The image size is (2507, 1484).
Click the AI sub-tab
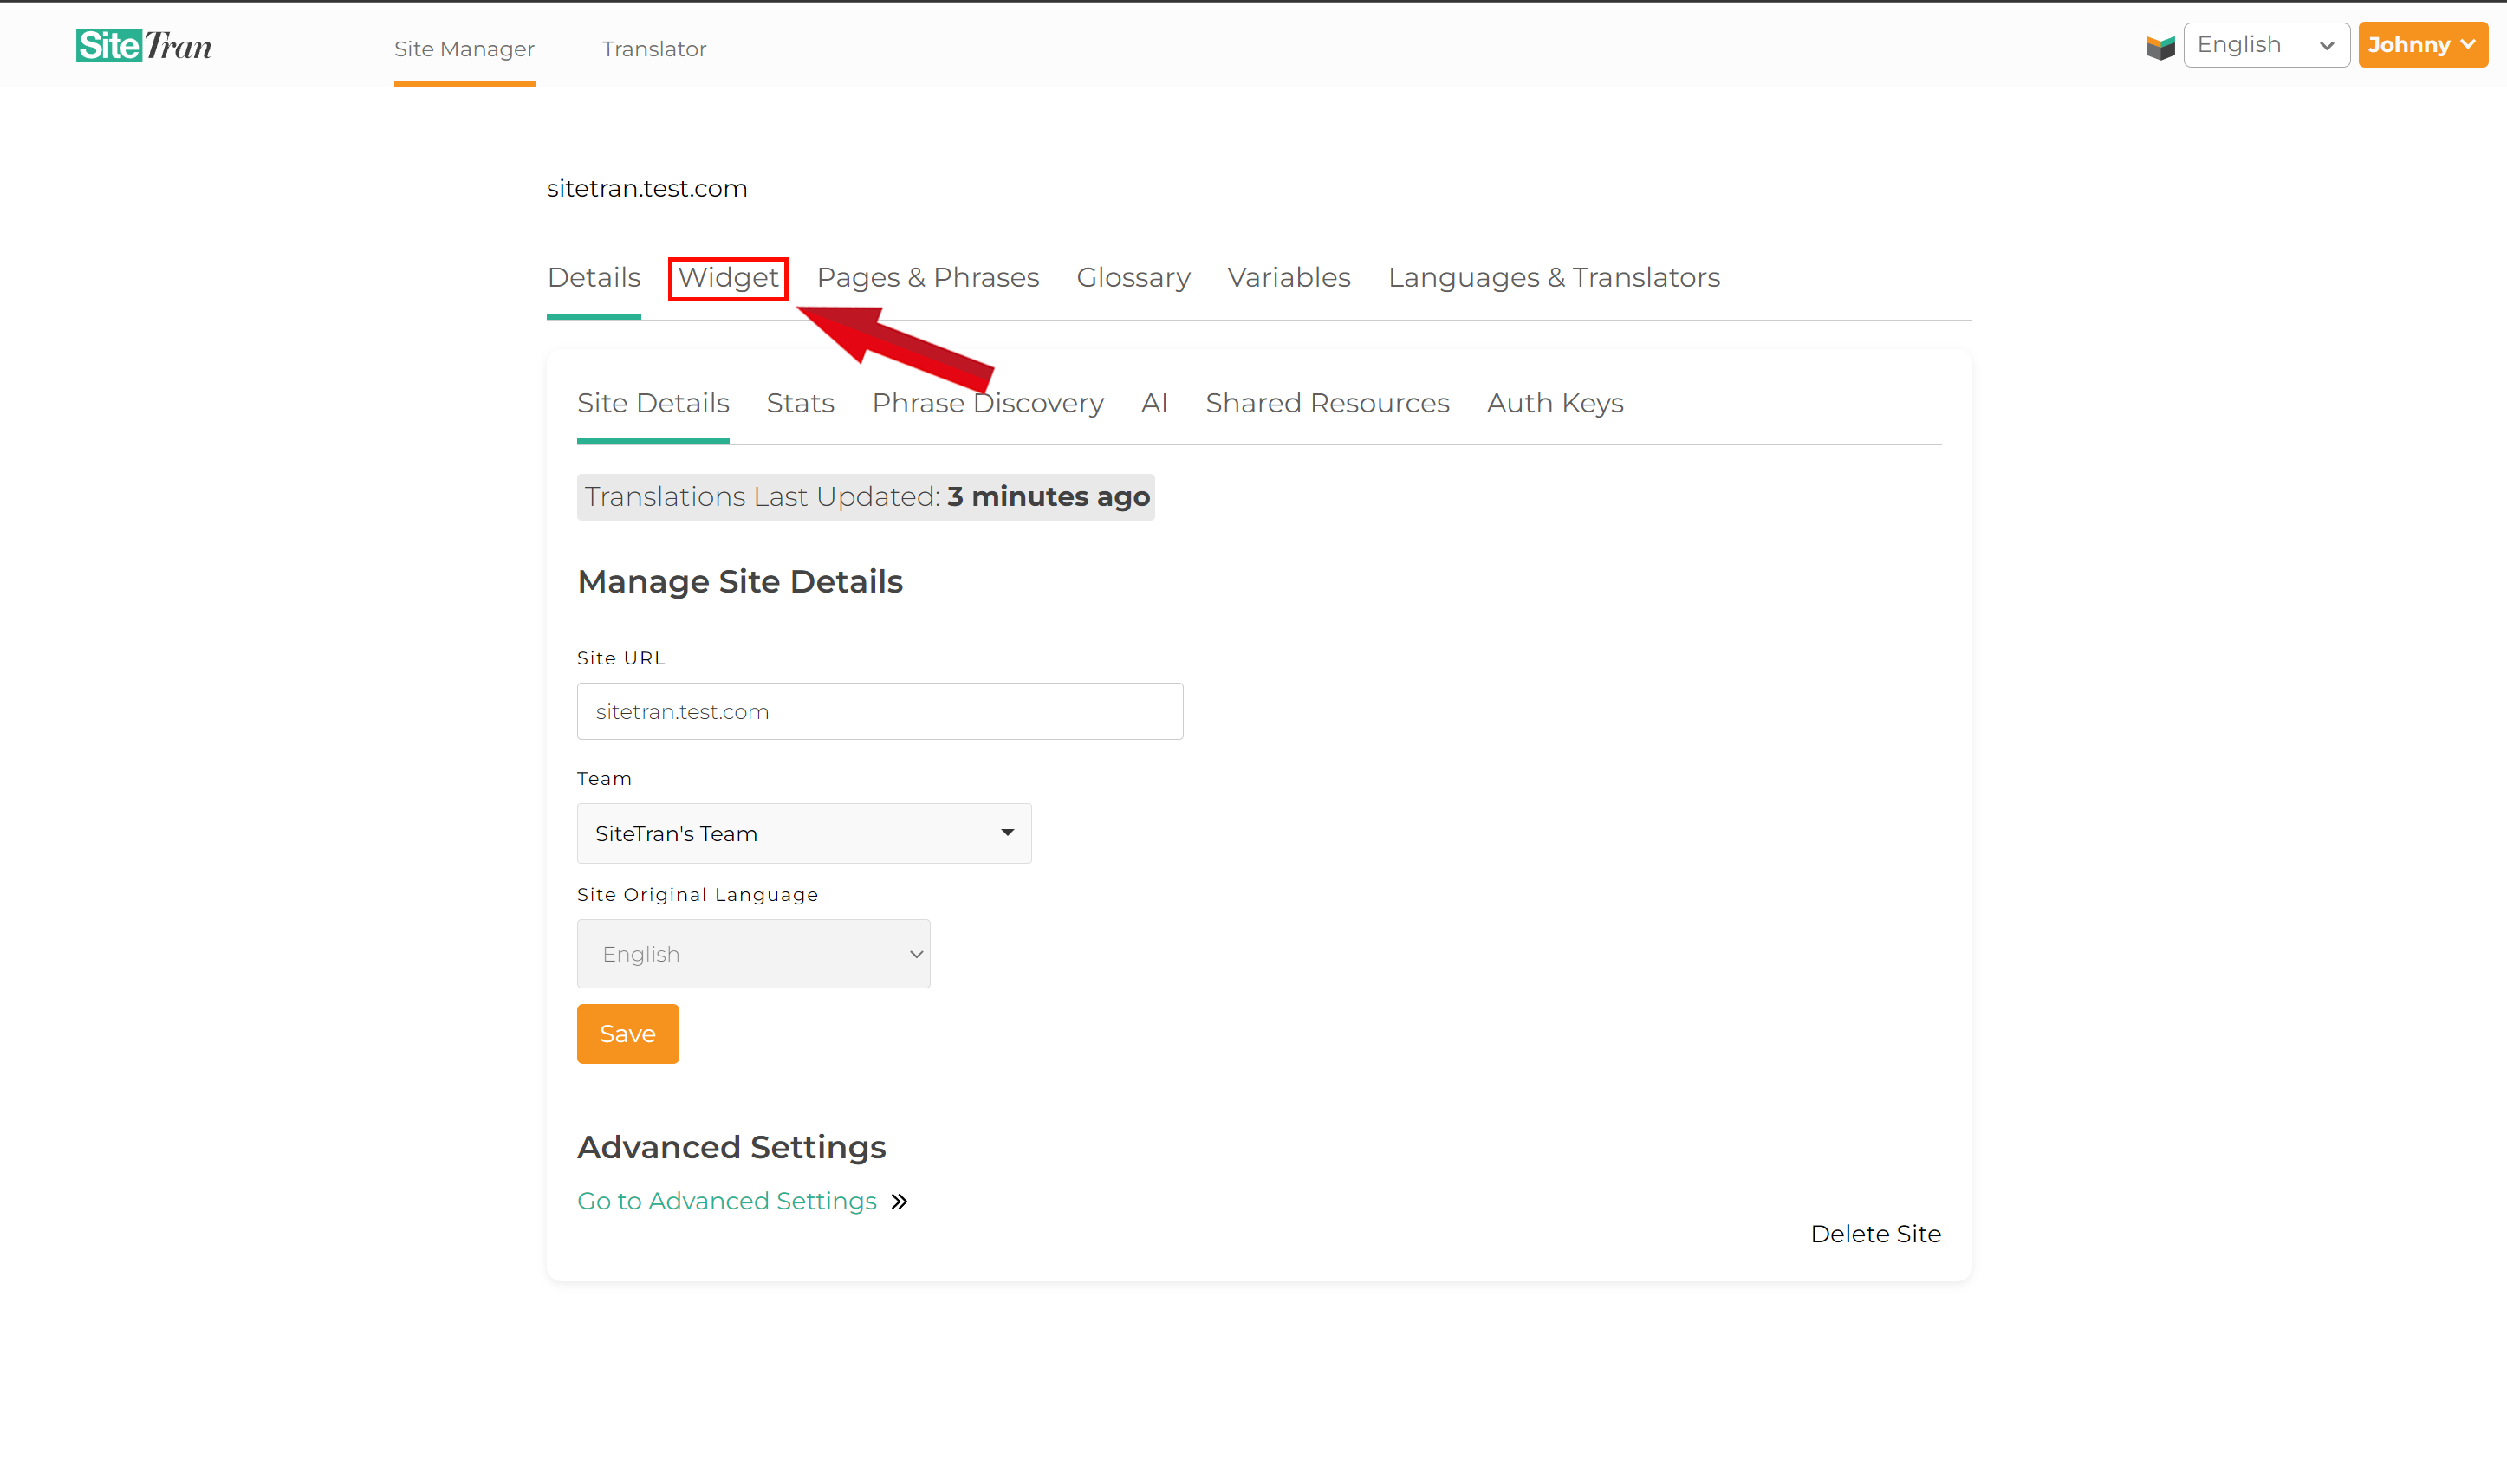[1153, 403]
